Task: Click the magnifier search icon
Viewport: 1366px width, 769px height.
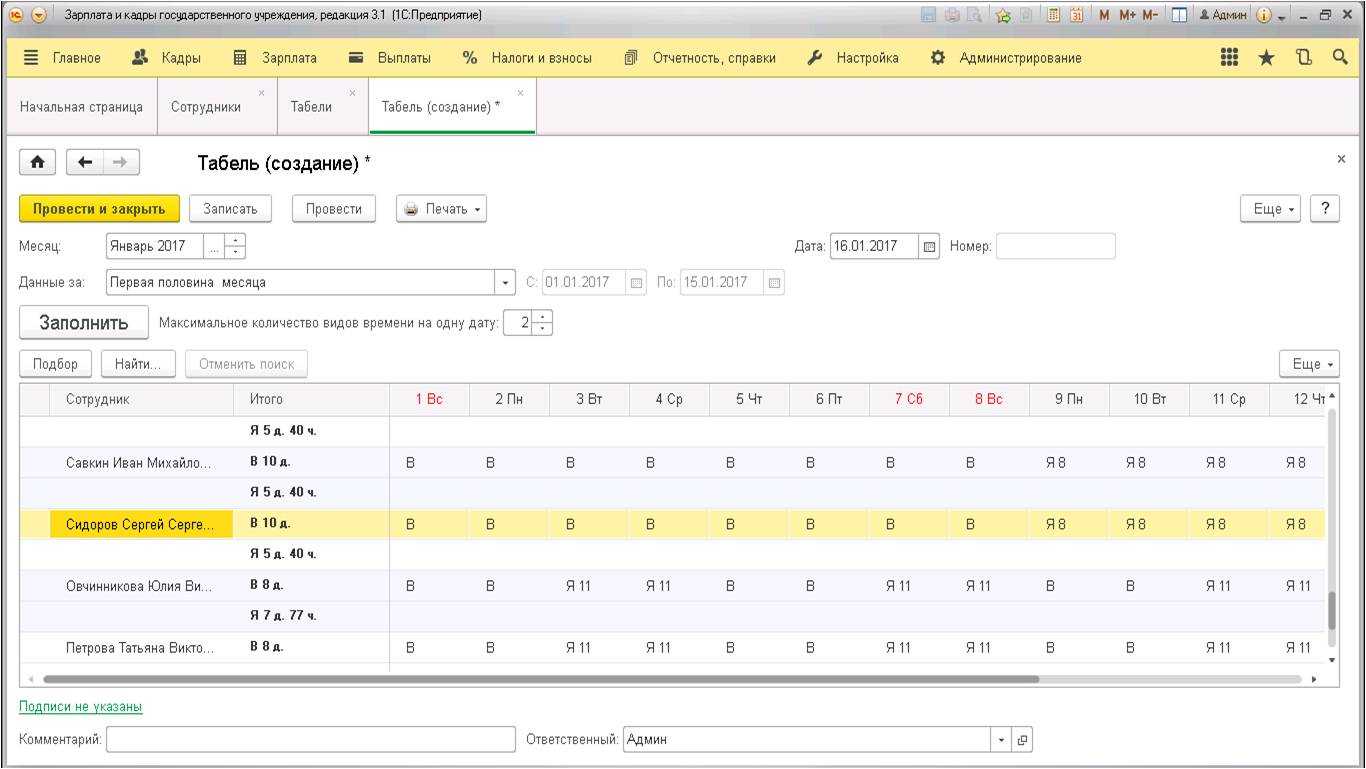Action: point(1340,58)
